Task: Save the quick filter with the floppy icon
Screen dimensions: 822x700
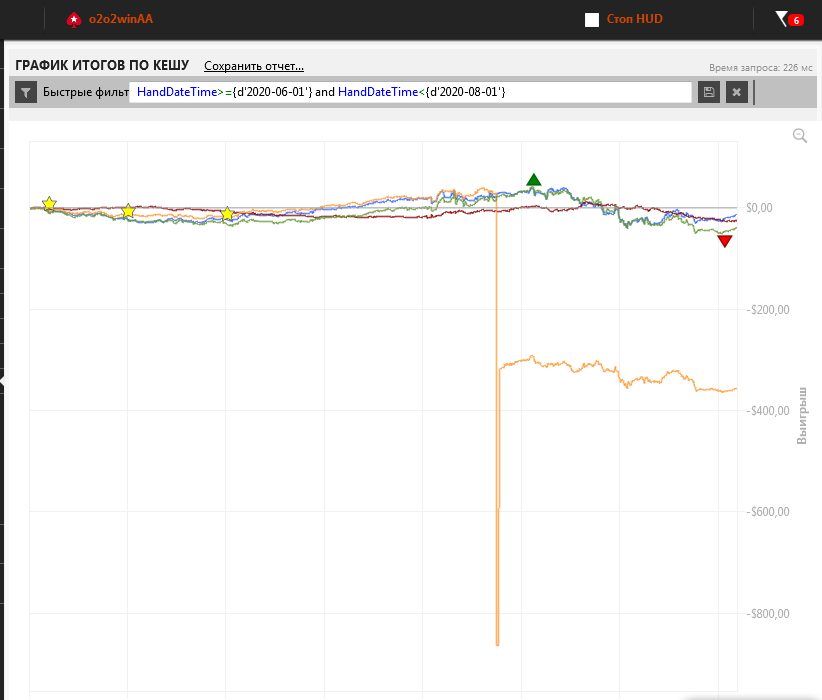Action: [x=709, y=92]
